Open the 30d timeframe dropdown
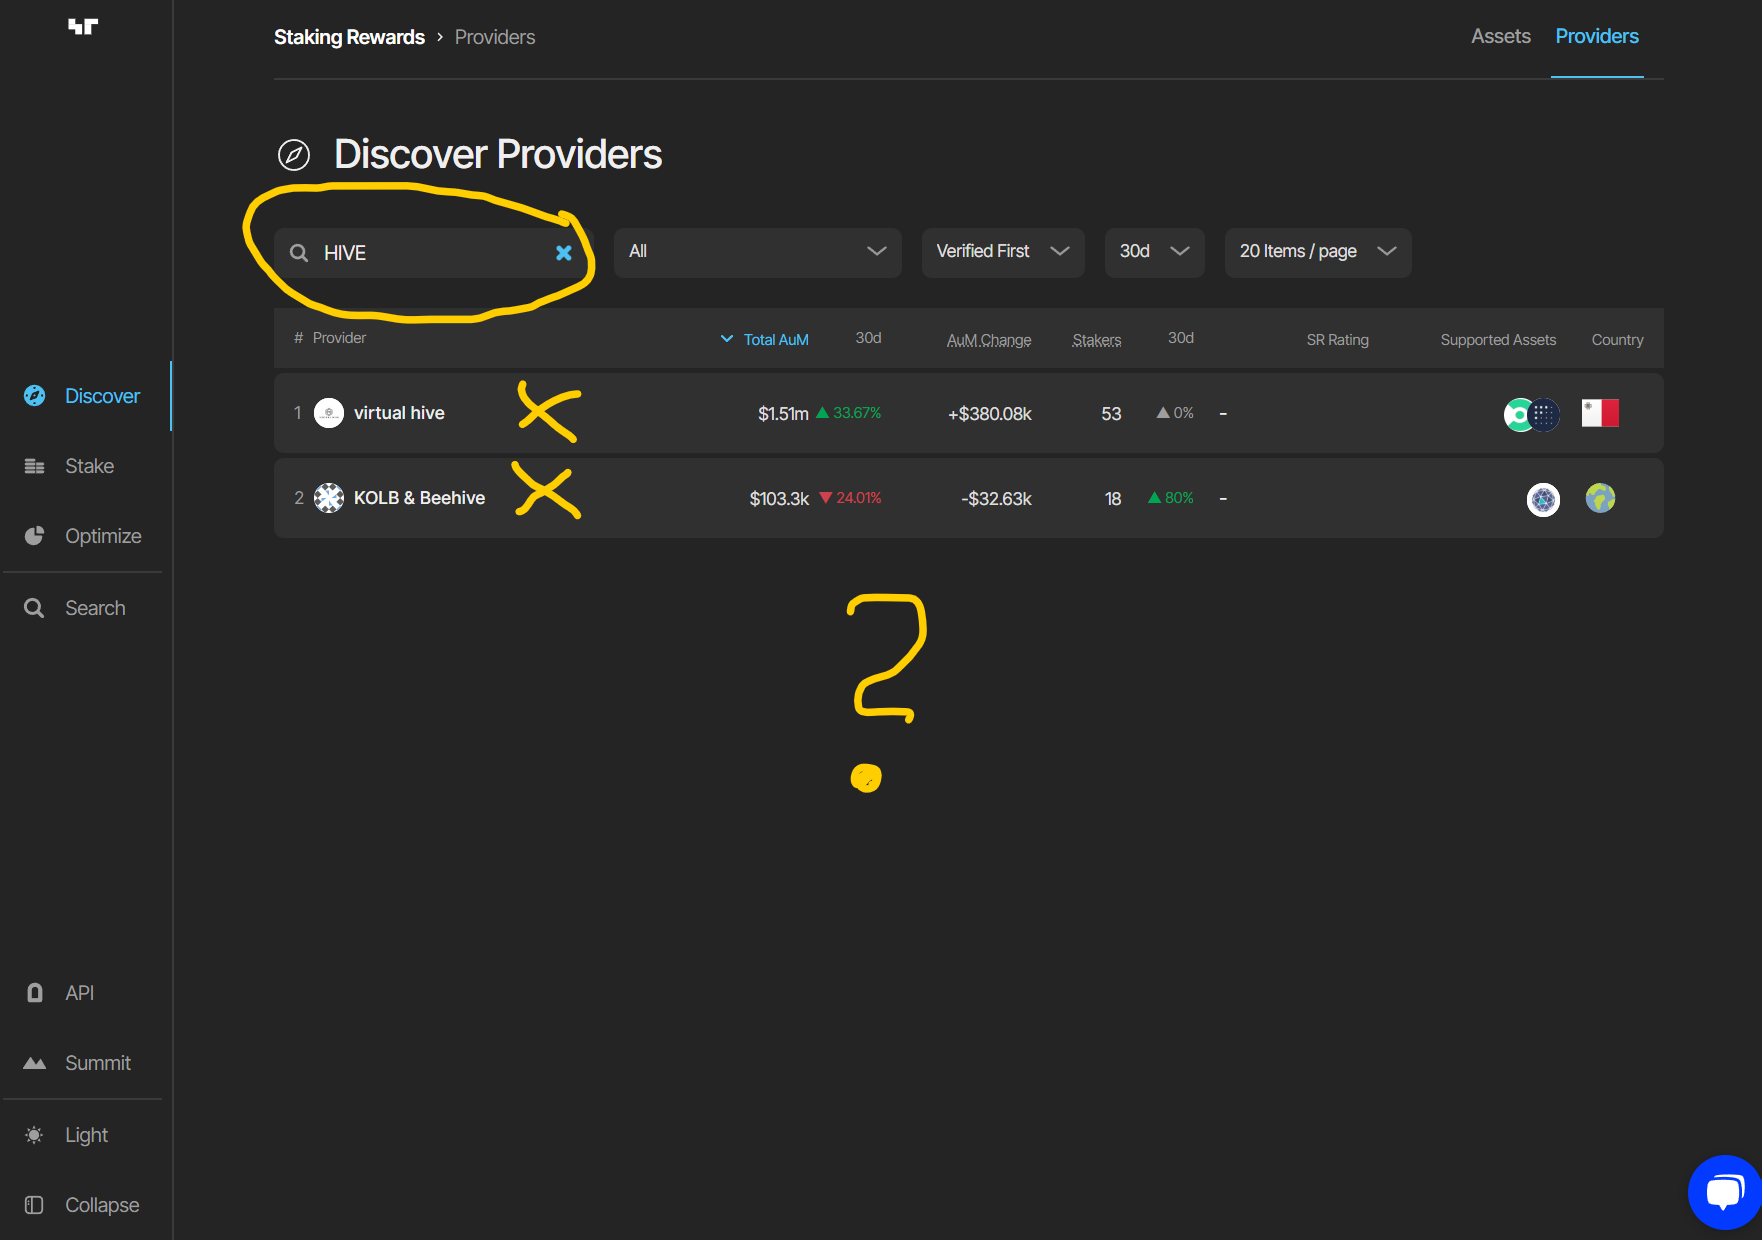Screen dimensions: 1762x1240 [1155, 252]
